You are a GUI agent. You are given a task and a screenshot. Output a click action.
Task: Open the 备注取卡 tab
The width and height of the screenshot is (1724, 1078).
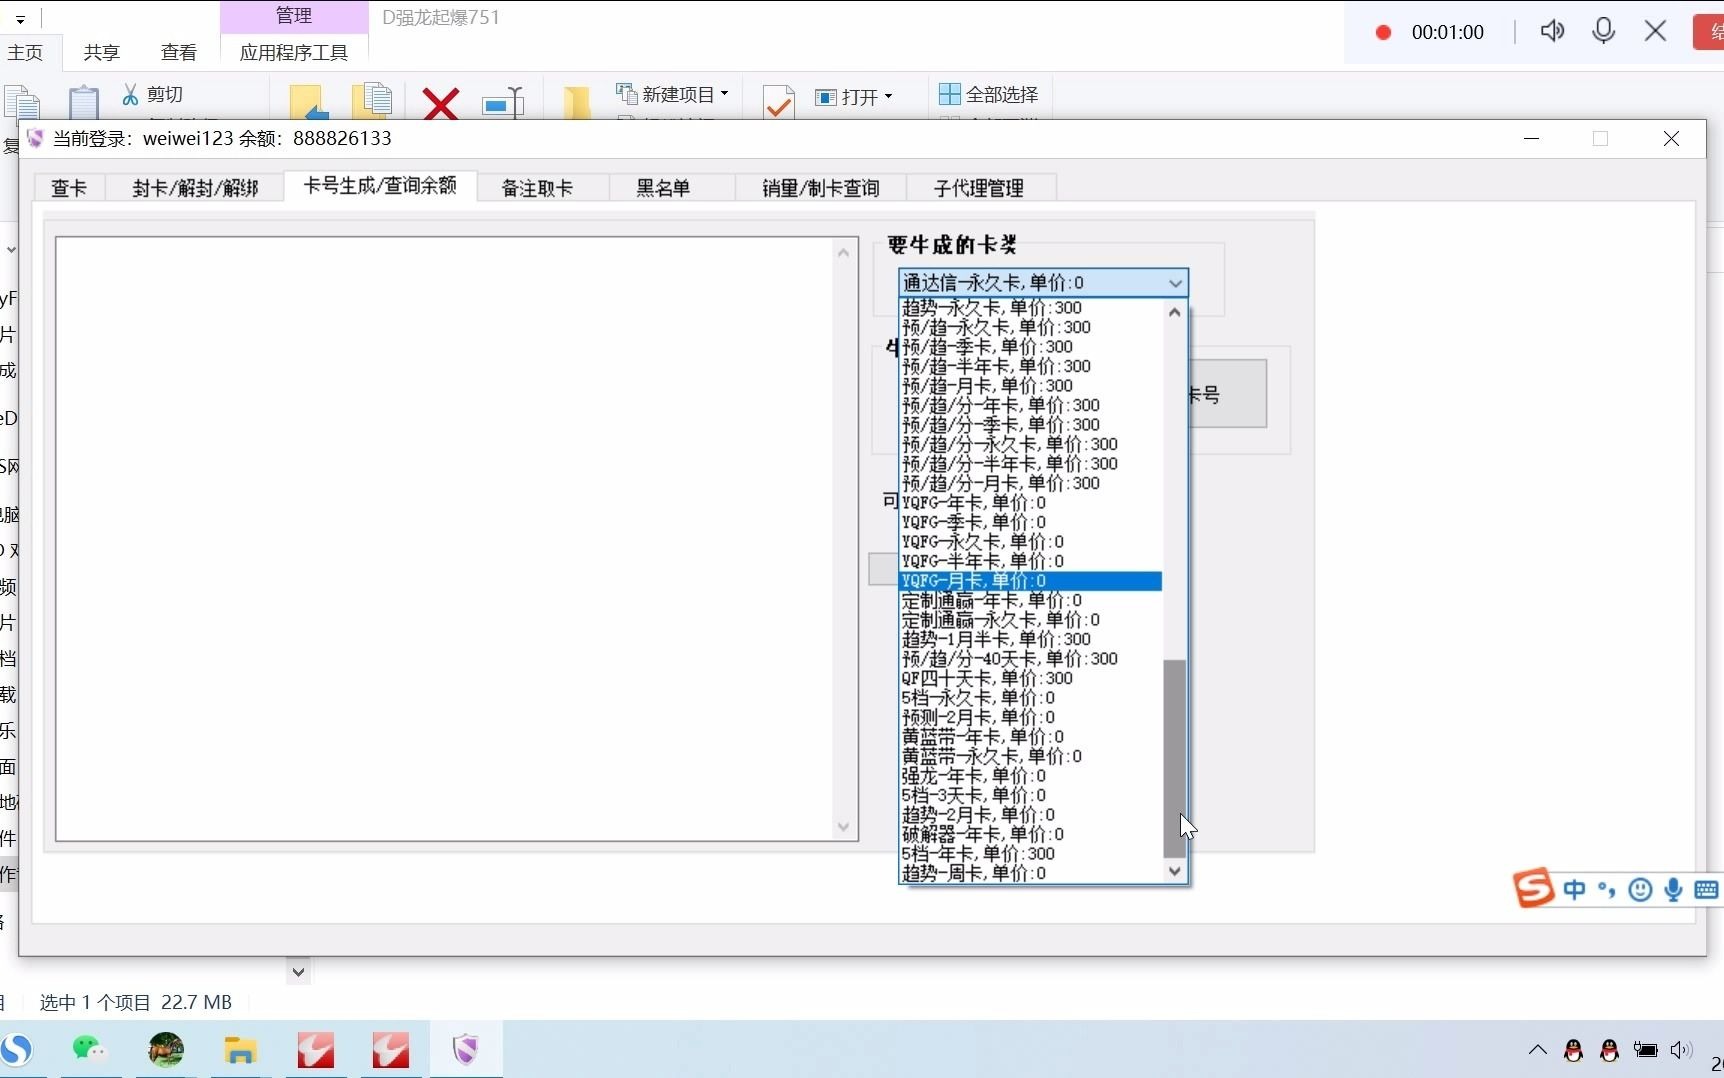point(538,188)
